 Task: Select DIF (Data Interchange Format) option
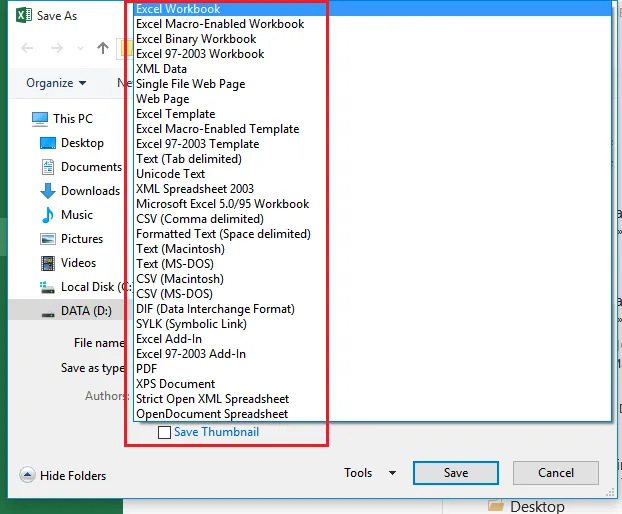pyautogui.click(x=372, y=309)
